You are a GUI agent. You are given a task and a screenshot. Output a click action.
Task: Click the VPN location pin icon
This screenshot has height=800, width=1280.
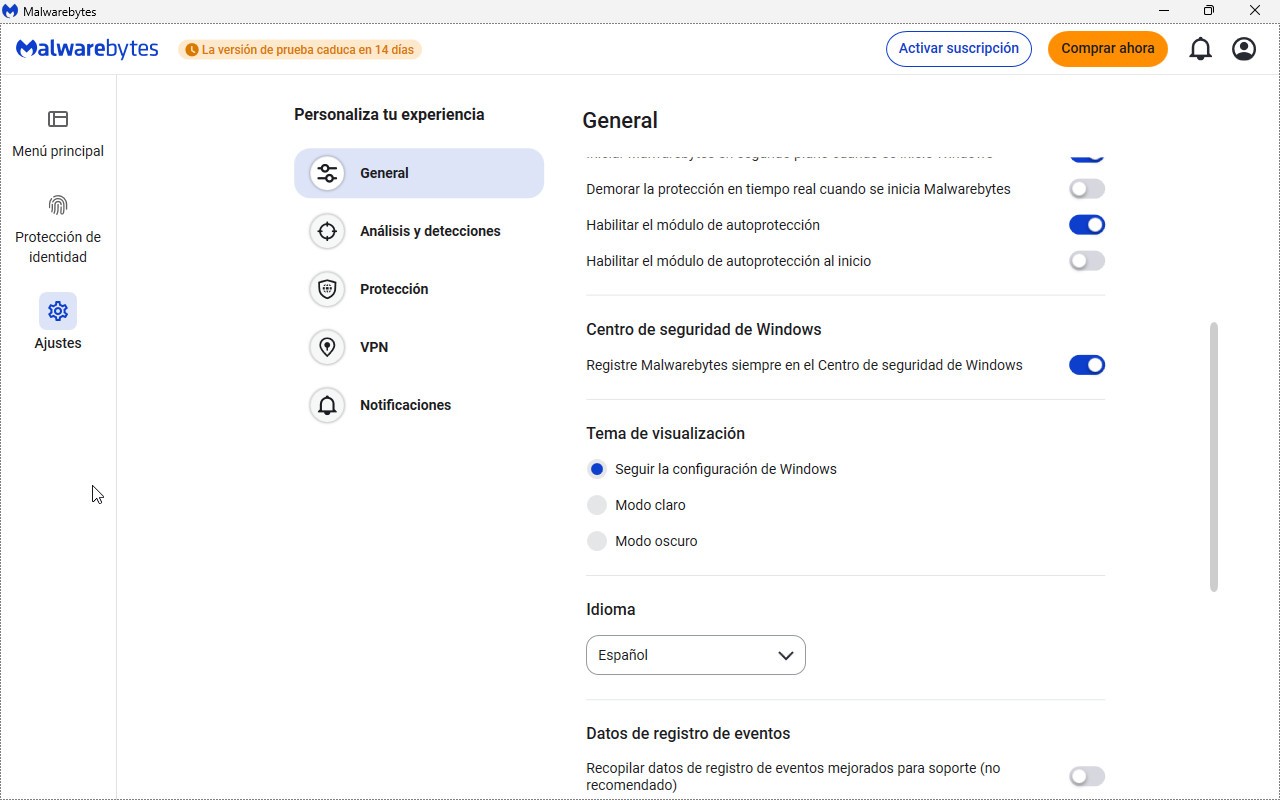[327, 347]
